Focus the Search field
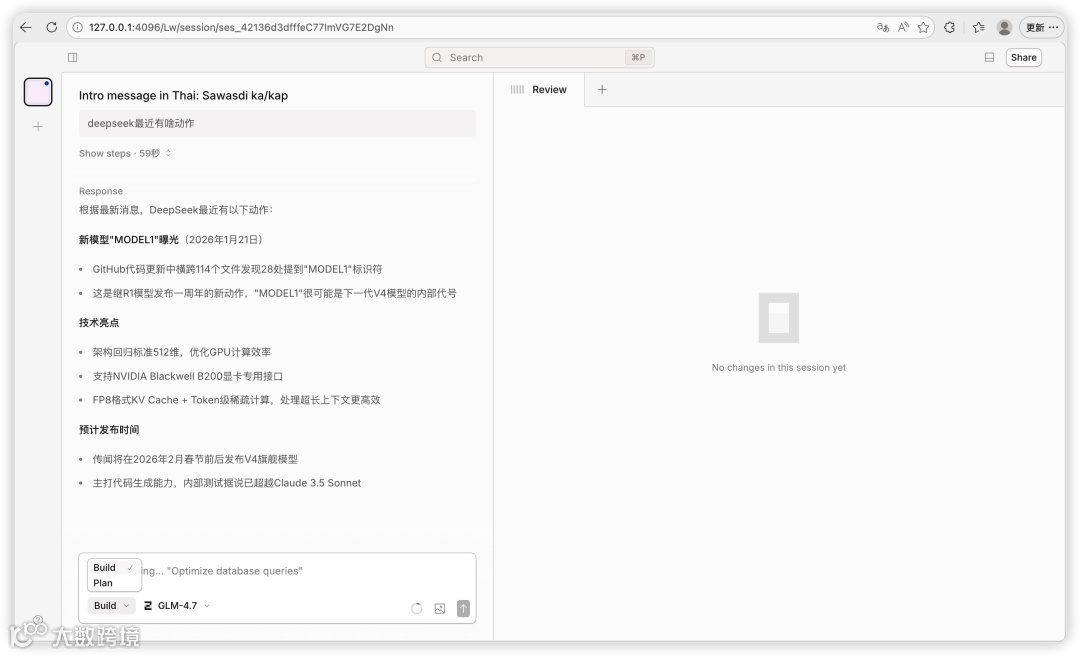The height and width of the screenshot is (656, 1080). [539, 58]
